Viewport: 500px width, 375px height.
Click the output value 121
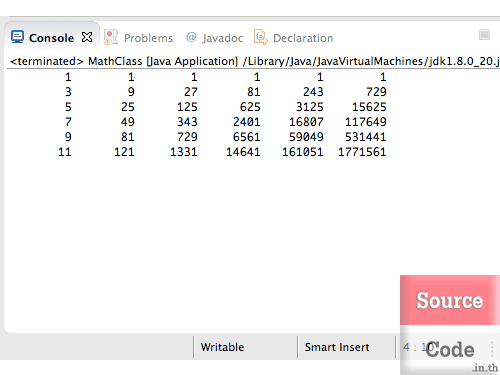coord(124,152)
